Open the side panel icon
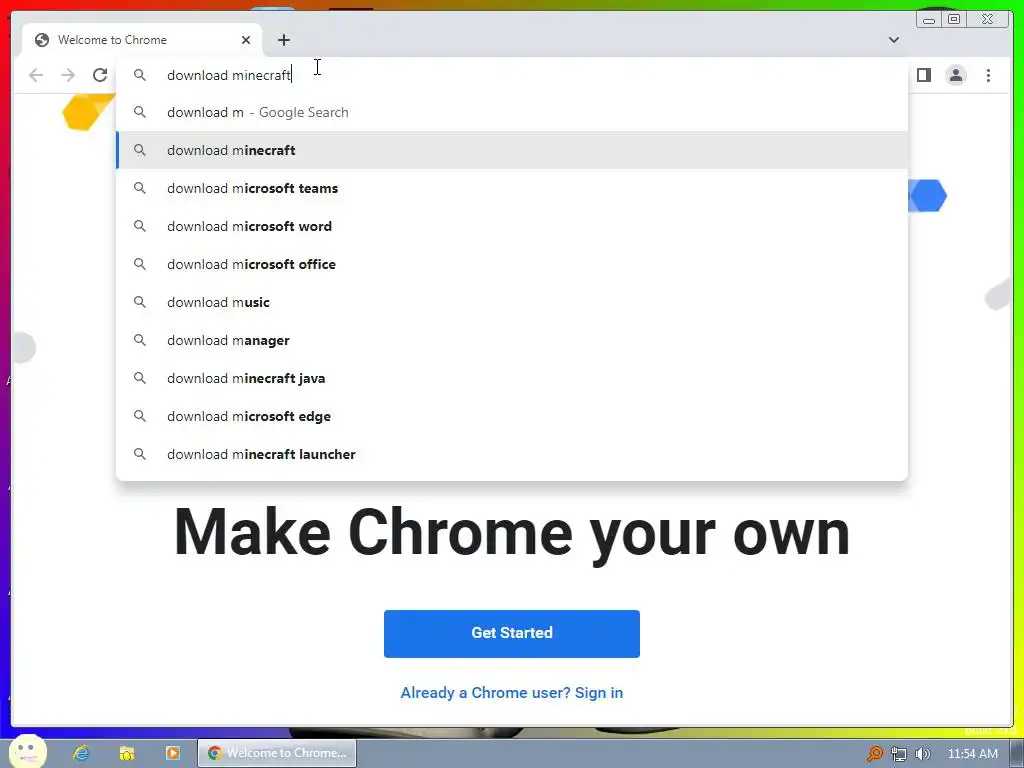 [923, 75]
